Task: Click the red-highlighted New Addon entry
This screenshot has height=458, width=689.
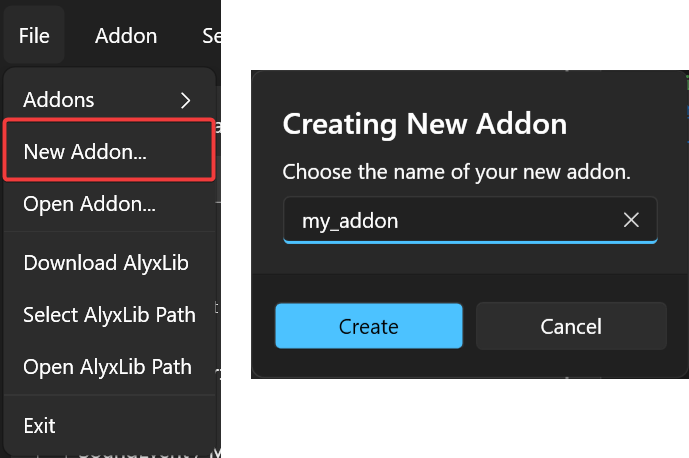Action: [x=107, y=150]
